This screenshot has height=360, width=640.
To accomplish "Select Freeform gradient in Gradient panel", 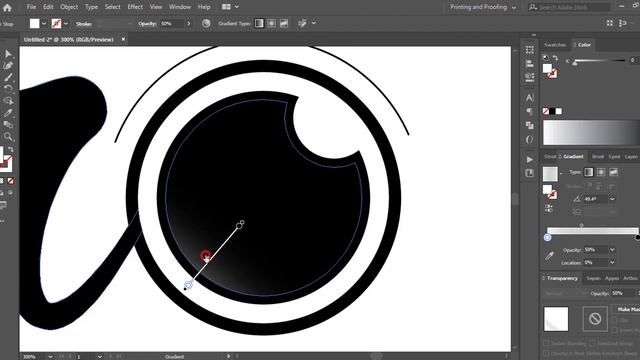I will pyautogui.click(x=613, y=172).
